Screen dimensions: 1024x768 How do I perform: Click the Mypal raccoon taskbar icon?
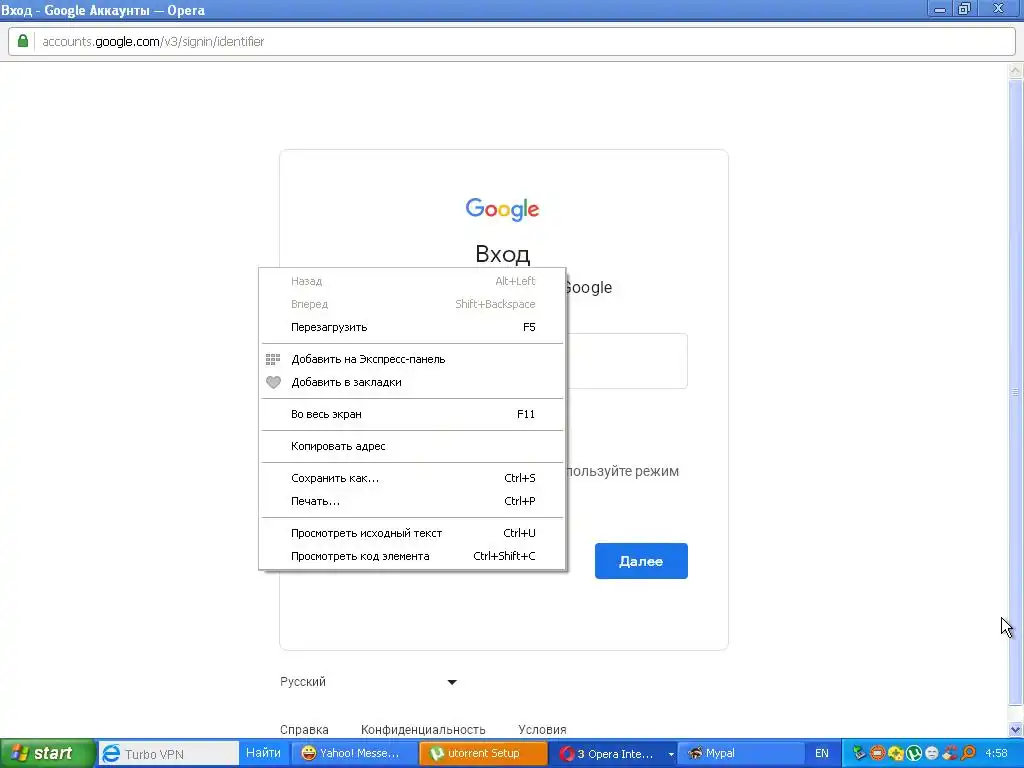(695, 754)
